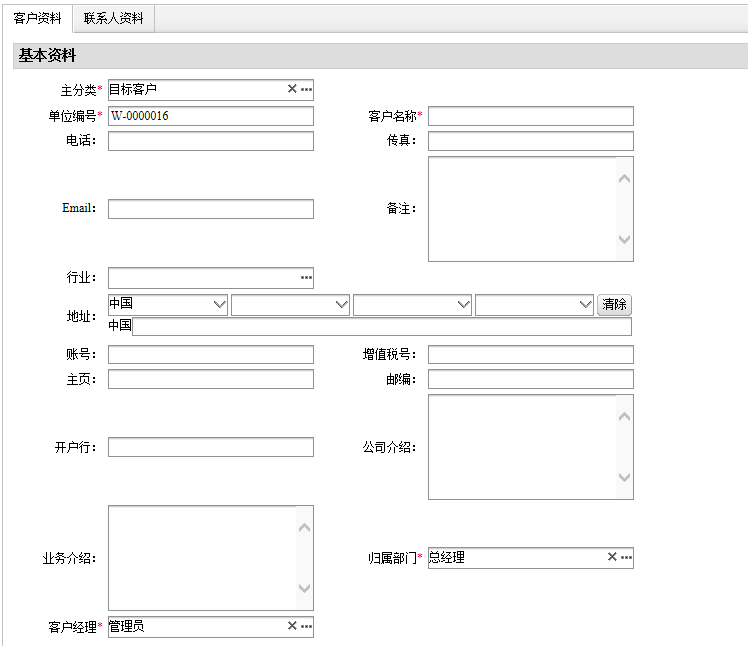
Task: Clear the 主分类 field with its X icon
Action: pyautogui.click(x=292, y=89)
